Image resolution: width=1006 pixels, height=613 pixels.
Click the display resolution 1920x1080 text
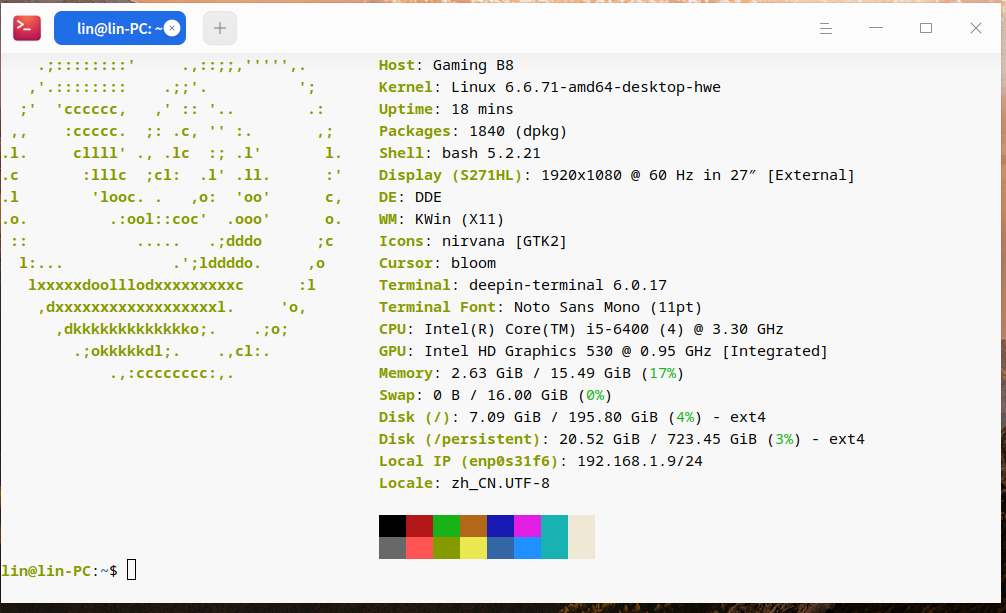pyautogui.click(x=581, y=175)
